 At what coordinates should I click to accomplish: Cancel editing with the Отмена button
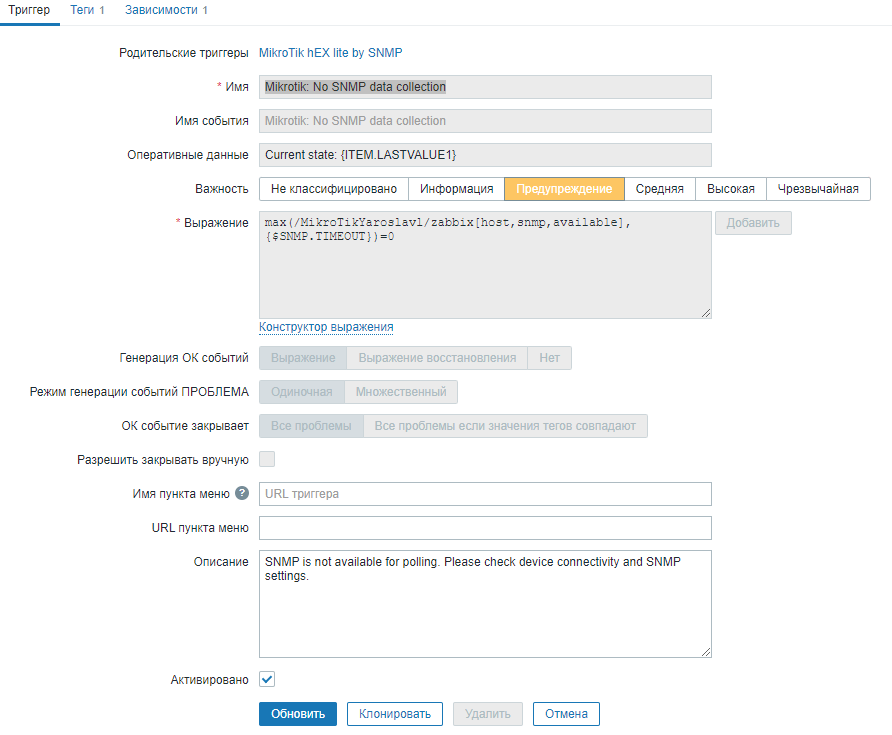click(566, 714)
